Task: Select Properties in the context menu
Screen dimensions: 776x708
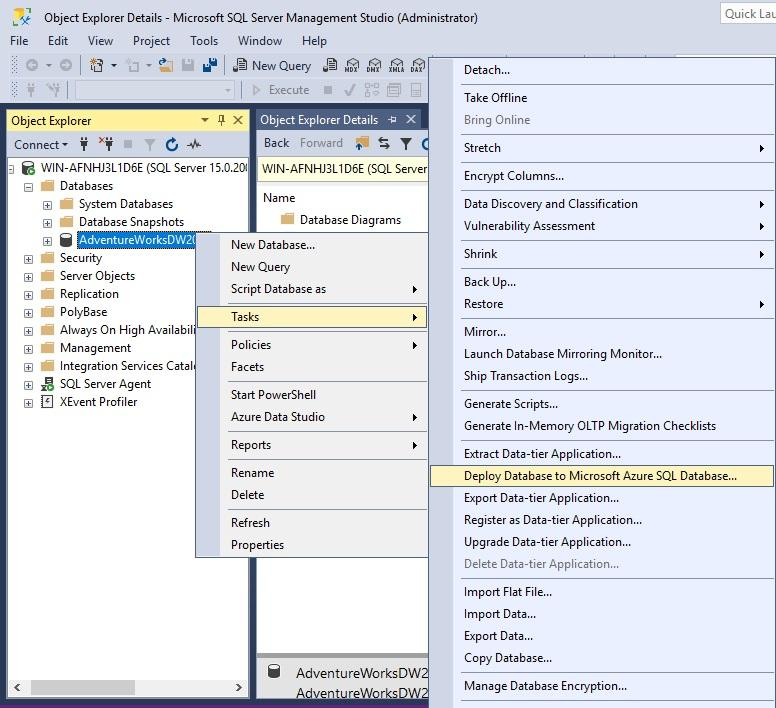Action: 312,545
